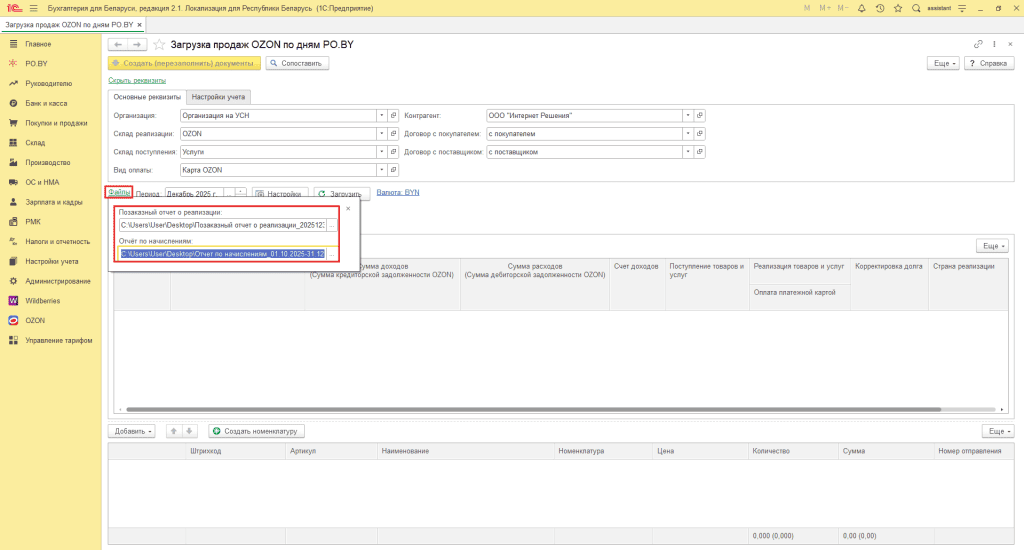Open search magnifier in title bar
The image size is (1024, 550).
[x=916, y=8]
